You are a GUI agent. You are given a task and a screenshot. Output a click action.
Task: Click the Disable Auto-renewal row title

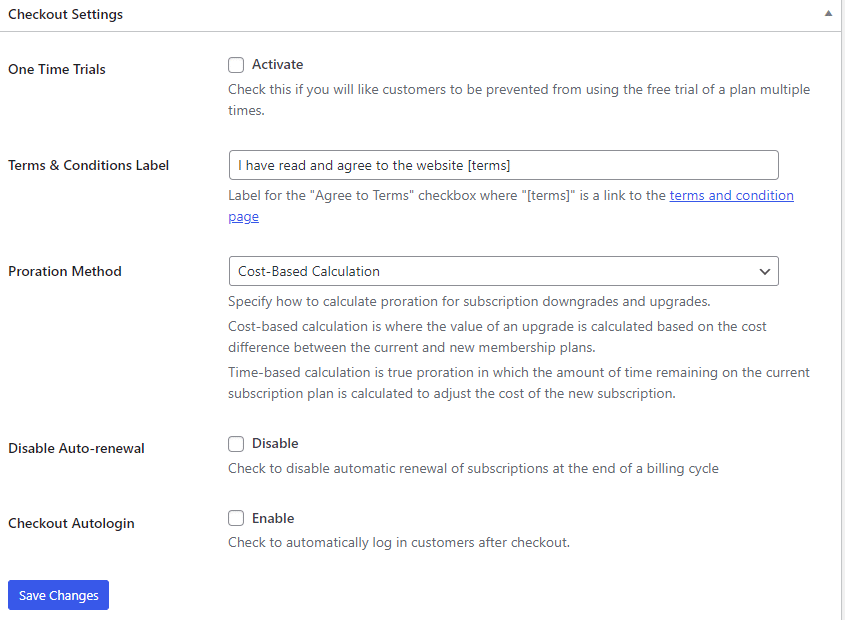pos(76,449)
